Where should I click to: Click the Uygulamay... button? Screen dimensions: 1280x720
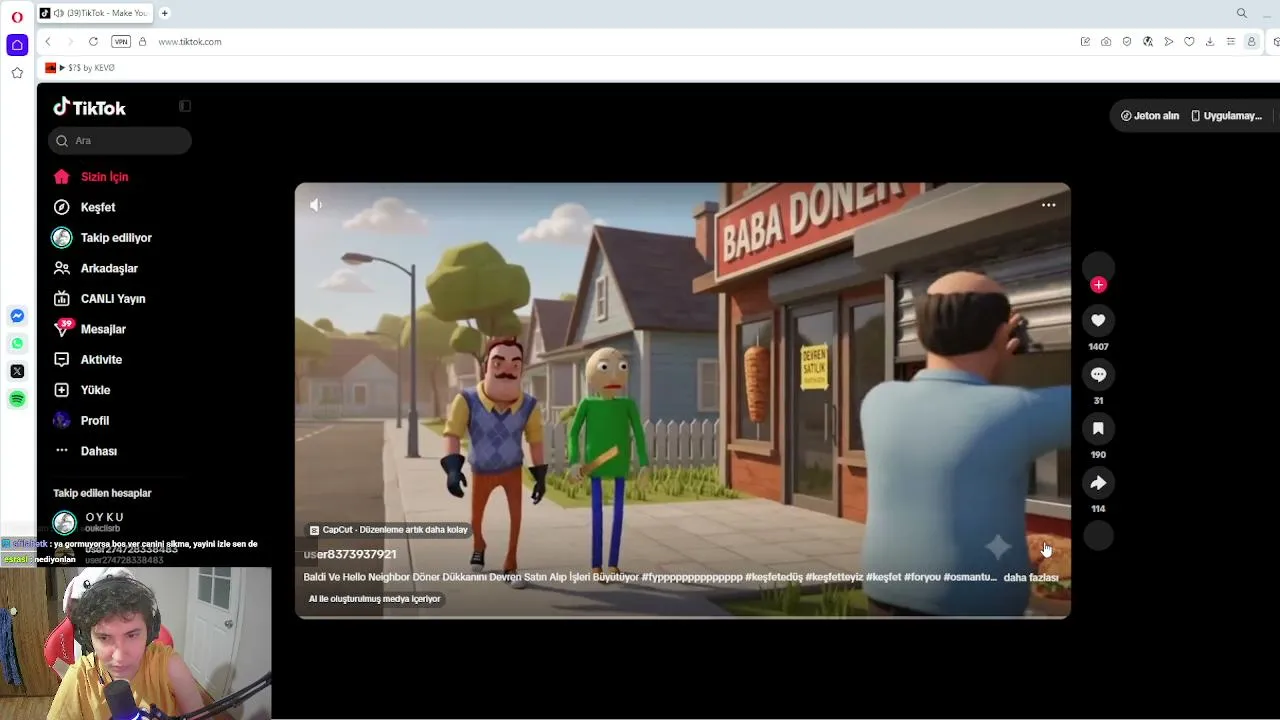pos(1226,116)
